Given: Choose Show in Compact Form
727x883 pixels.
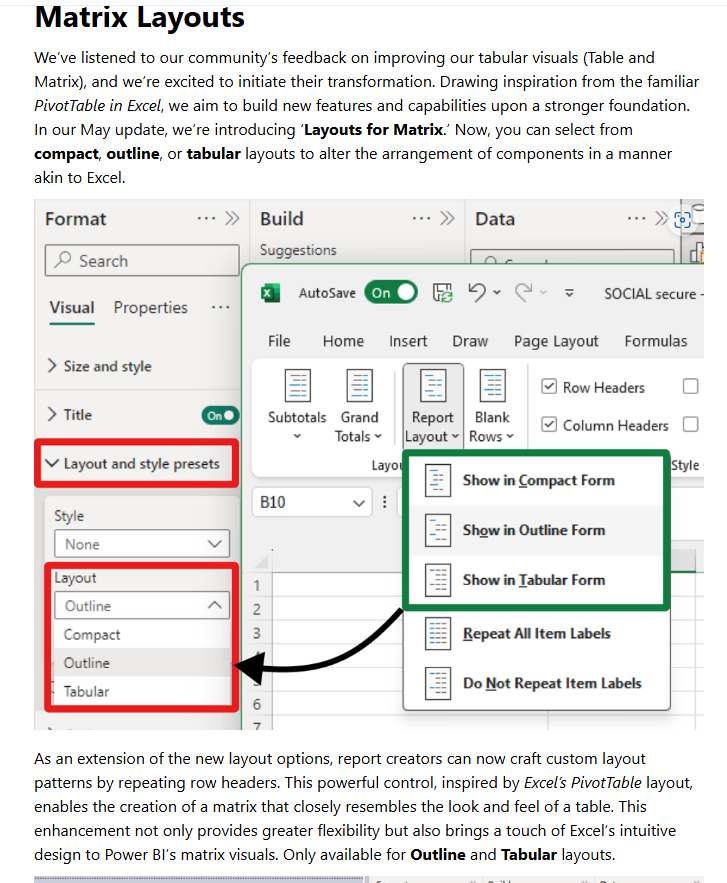Looking at the screenshot, I should click(x=537, y=480).
